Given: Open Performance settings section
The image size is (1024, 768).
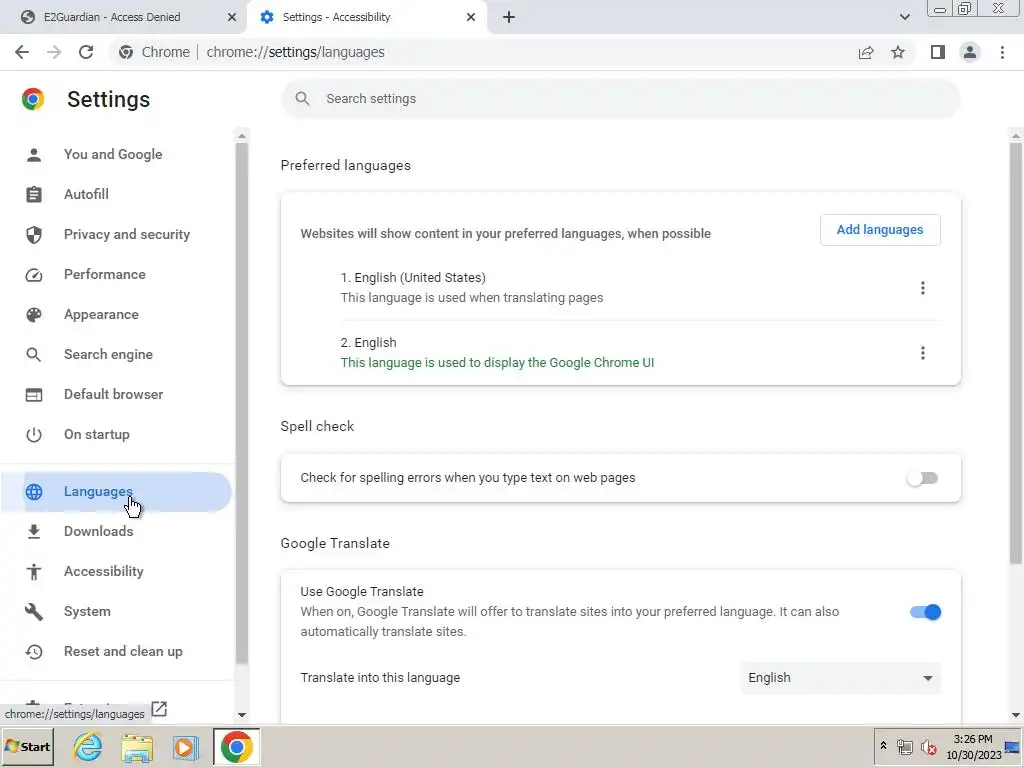Looking at the screenshot, I should [x=104, y=274].
